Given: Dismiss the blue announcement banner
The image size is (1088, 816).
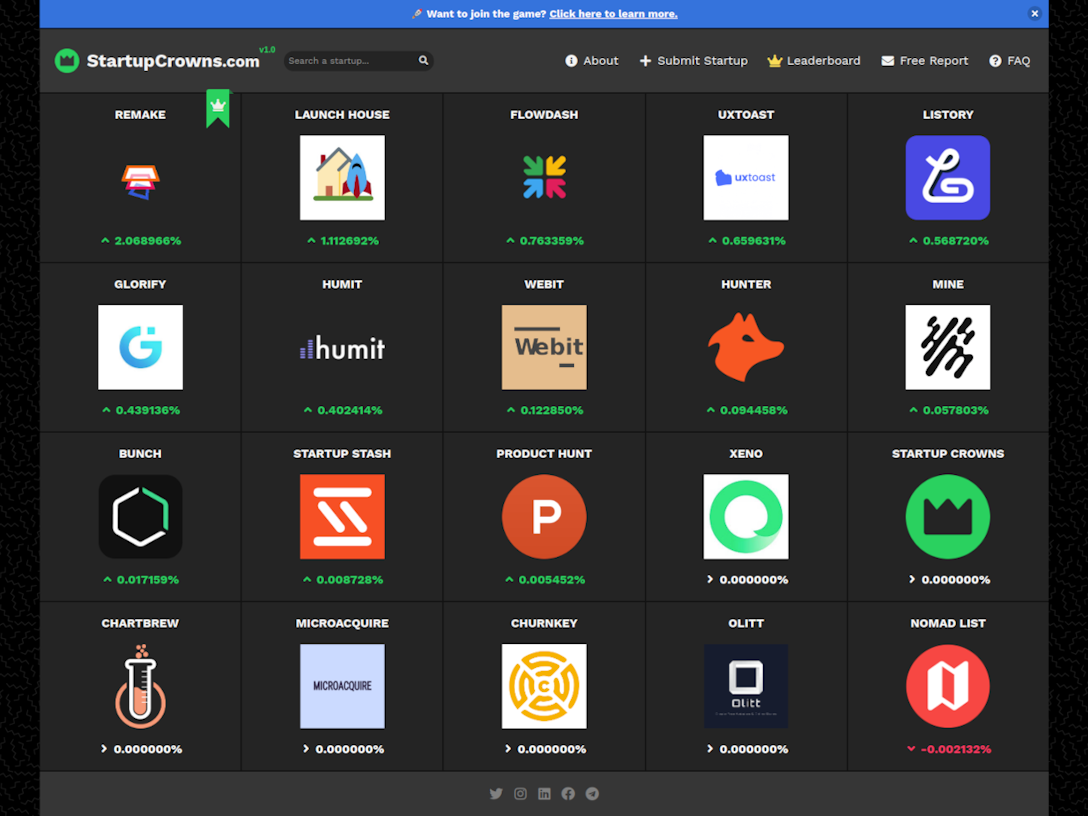Looking at the screenshot, I should pyautogui.click(x=1035, y=14).
